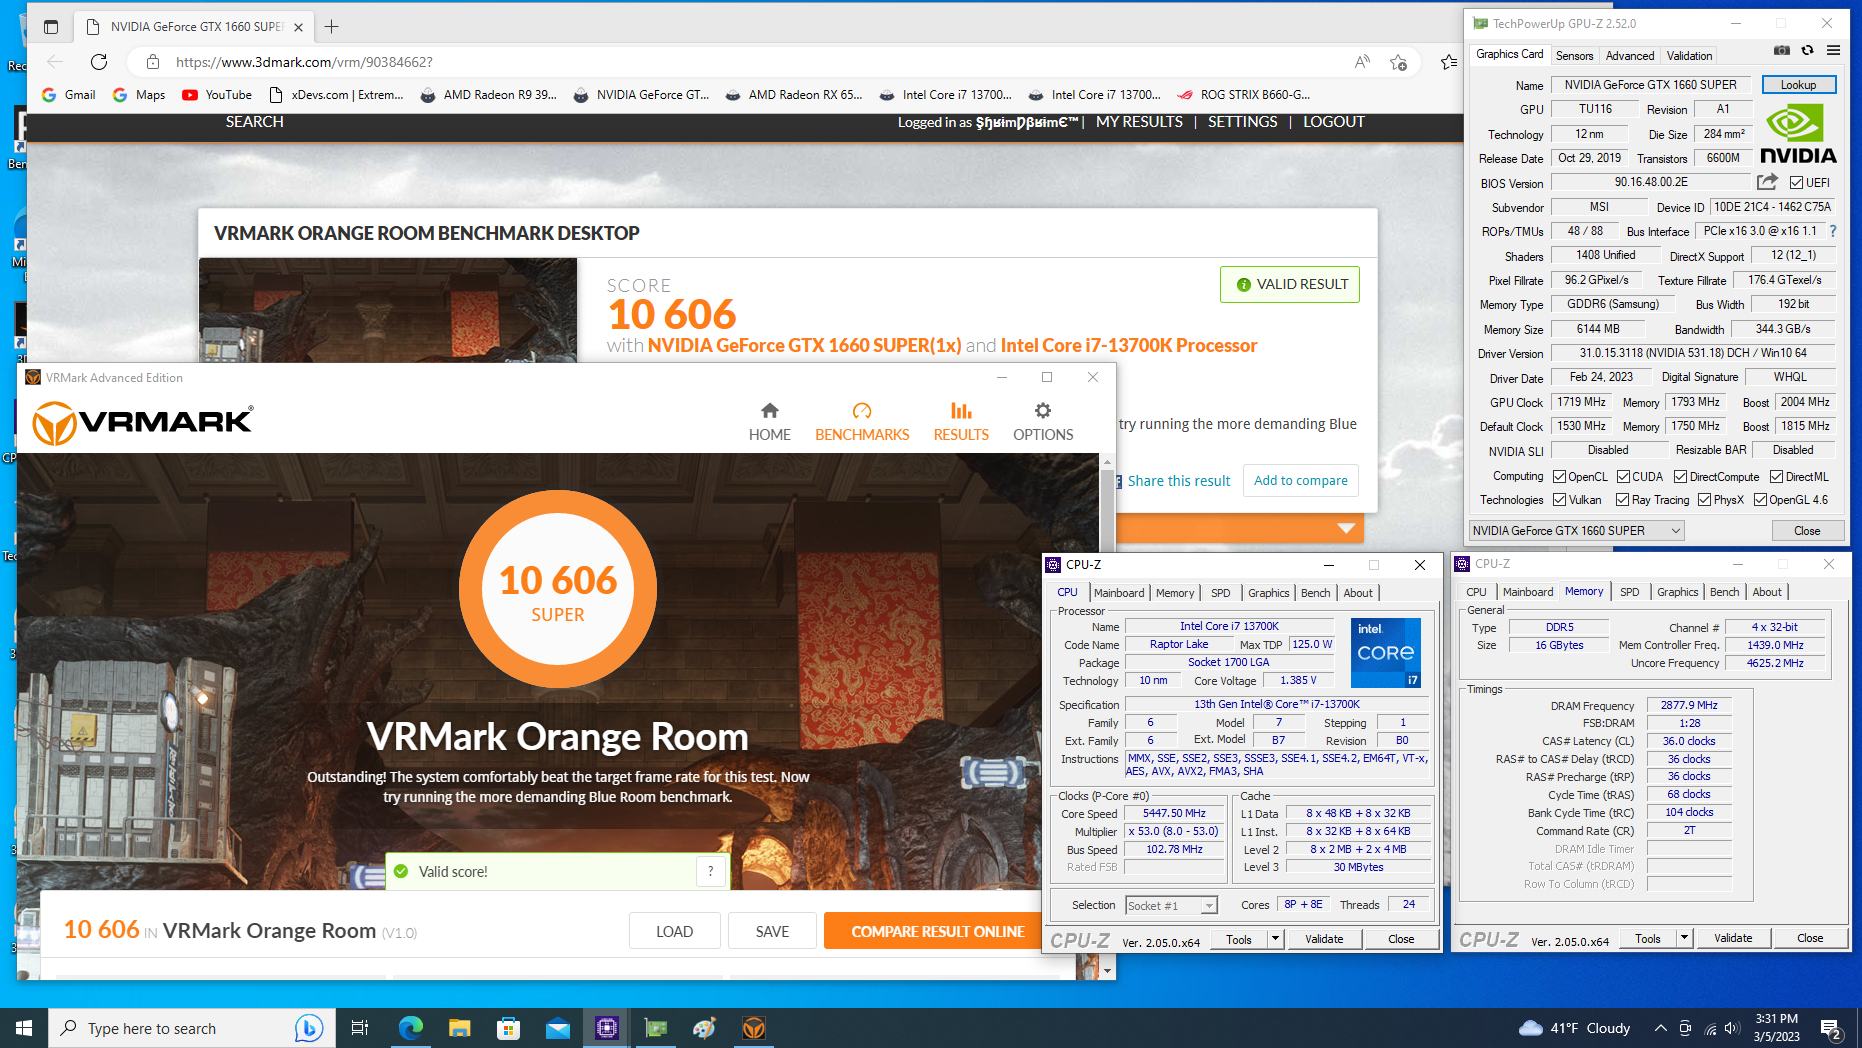
Task: Open the Gmail bookmark
Action: pyautogui.click(x=69, y=95)
